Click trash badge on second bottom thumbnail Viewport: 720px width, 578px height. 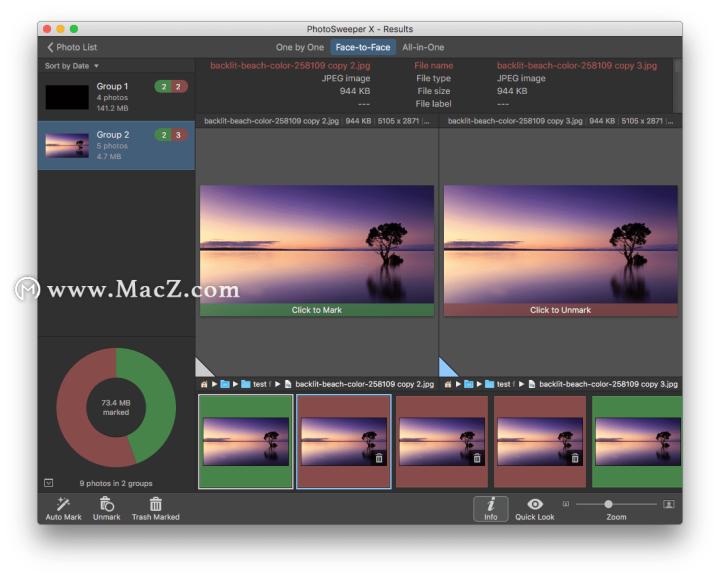(378, 458)
